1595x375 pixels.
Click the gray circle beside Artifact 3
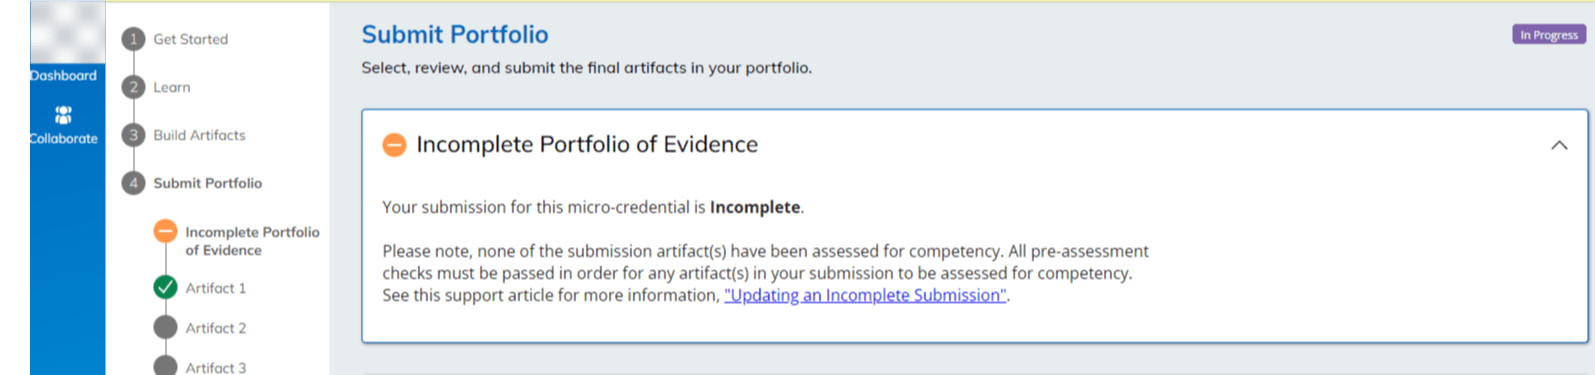[x=165, y=367]
